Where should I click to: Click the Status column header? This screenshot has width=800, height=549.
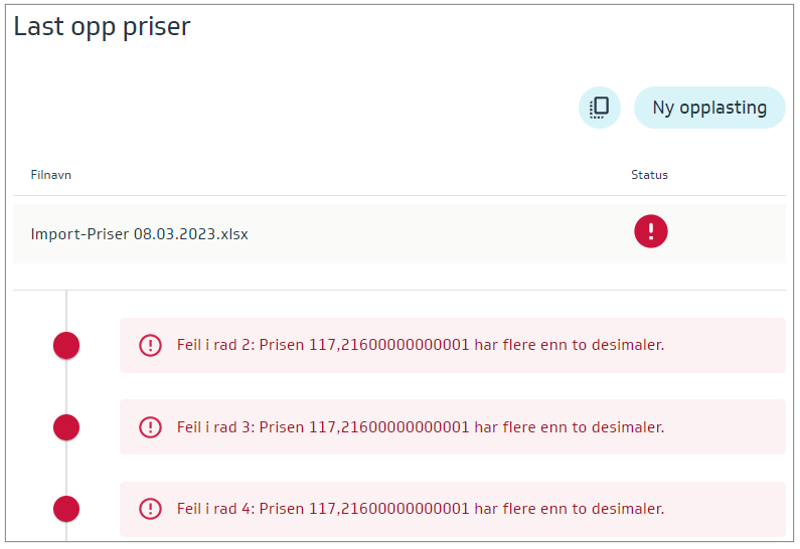point(649,175)
